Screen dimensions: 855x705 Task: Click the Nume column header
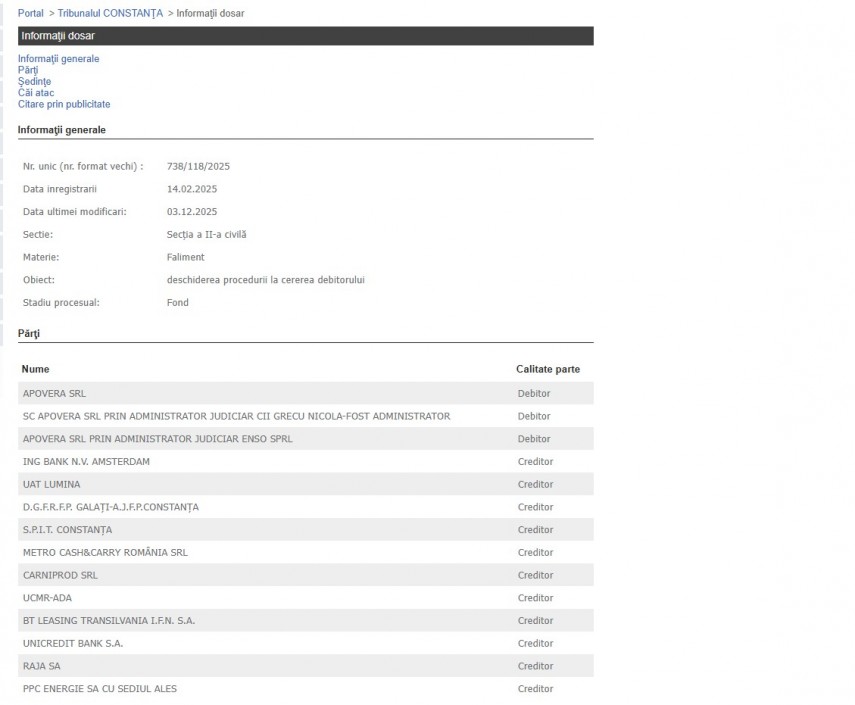point(35,369)
